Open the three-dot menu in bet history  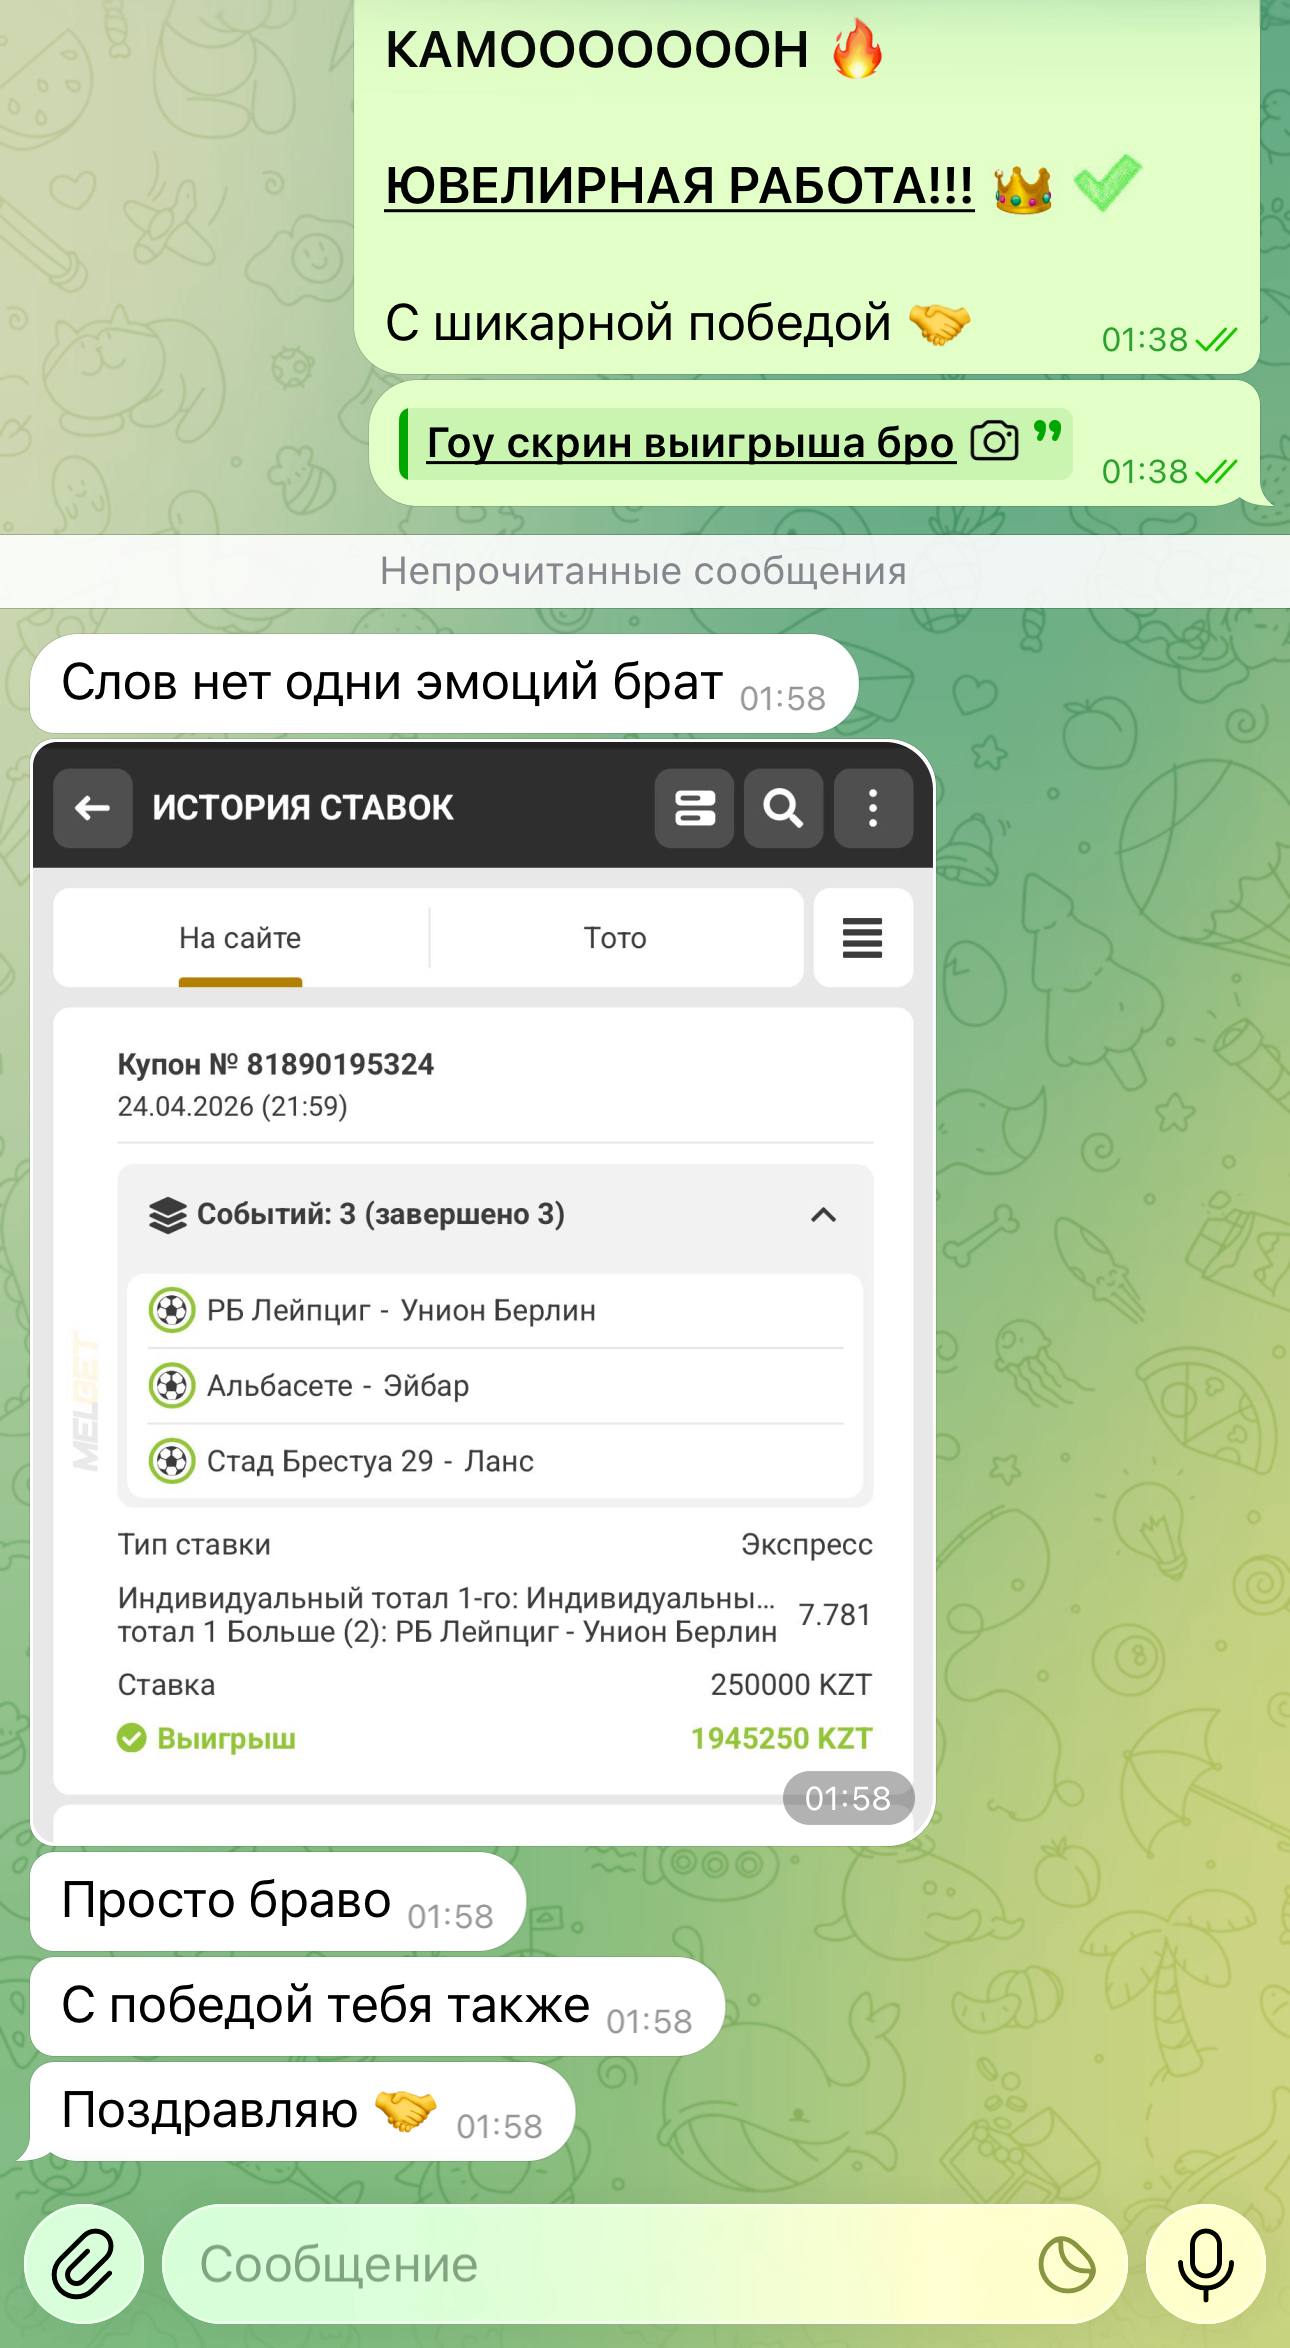(873, 808)
